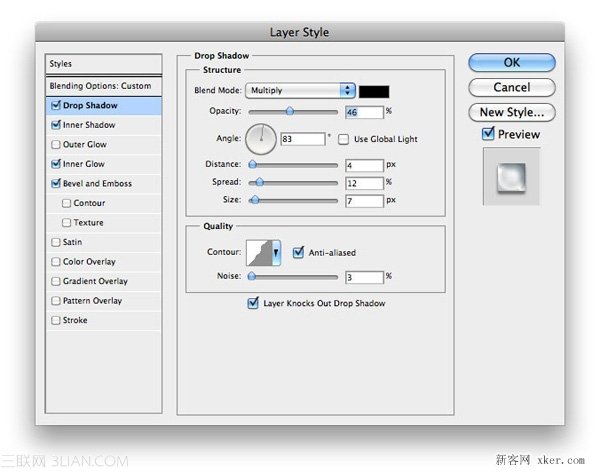Click the Distance slider handle
600x474 pixels.
pos(253,165)
